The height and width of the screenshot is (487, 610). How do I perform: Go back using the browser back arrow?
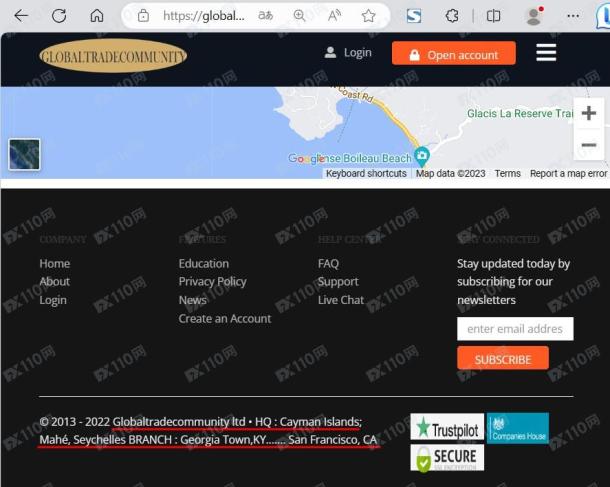click(x=21, y=16)
